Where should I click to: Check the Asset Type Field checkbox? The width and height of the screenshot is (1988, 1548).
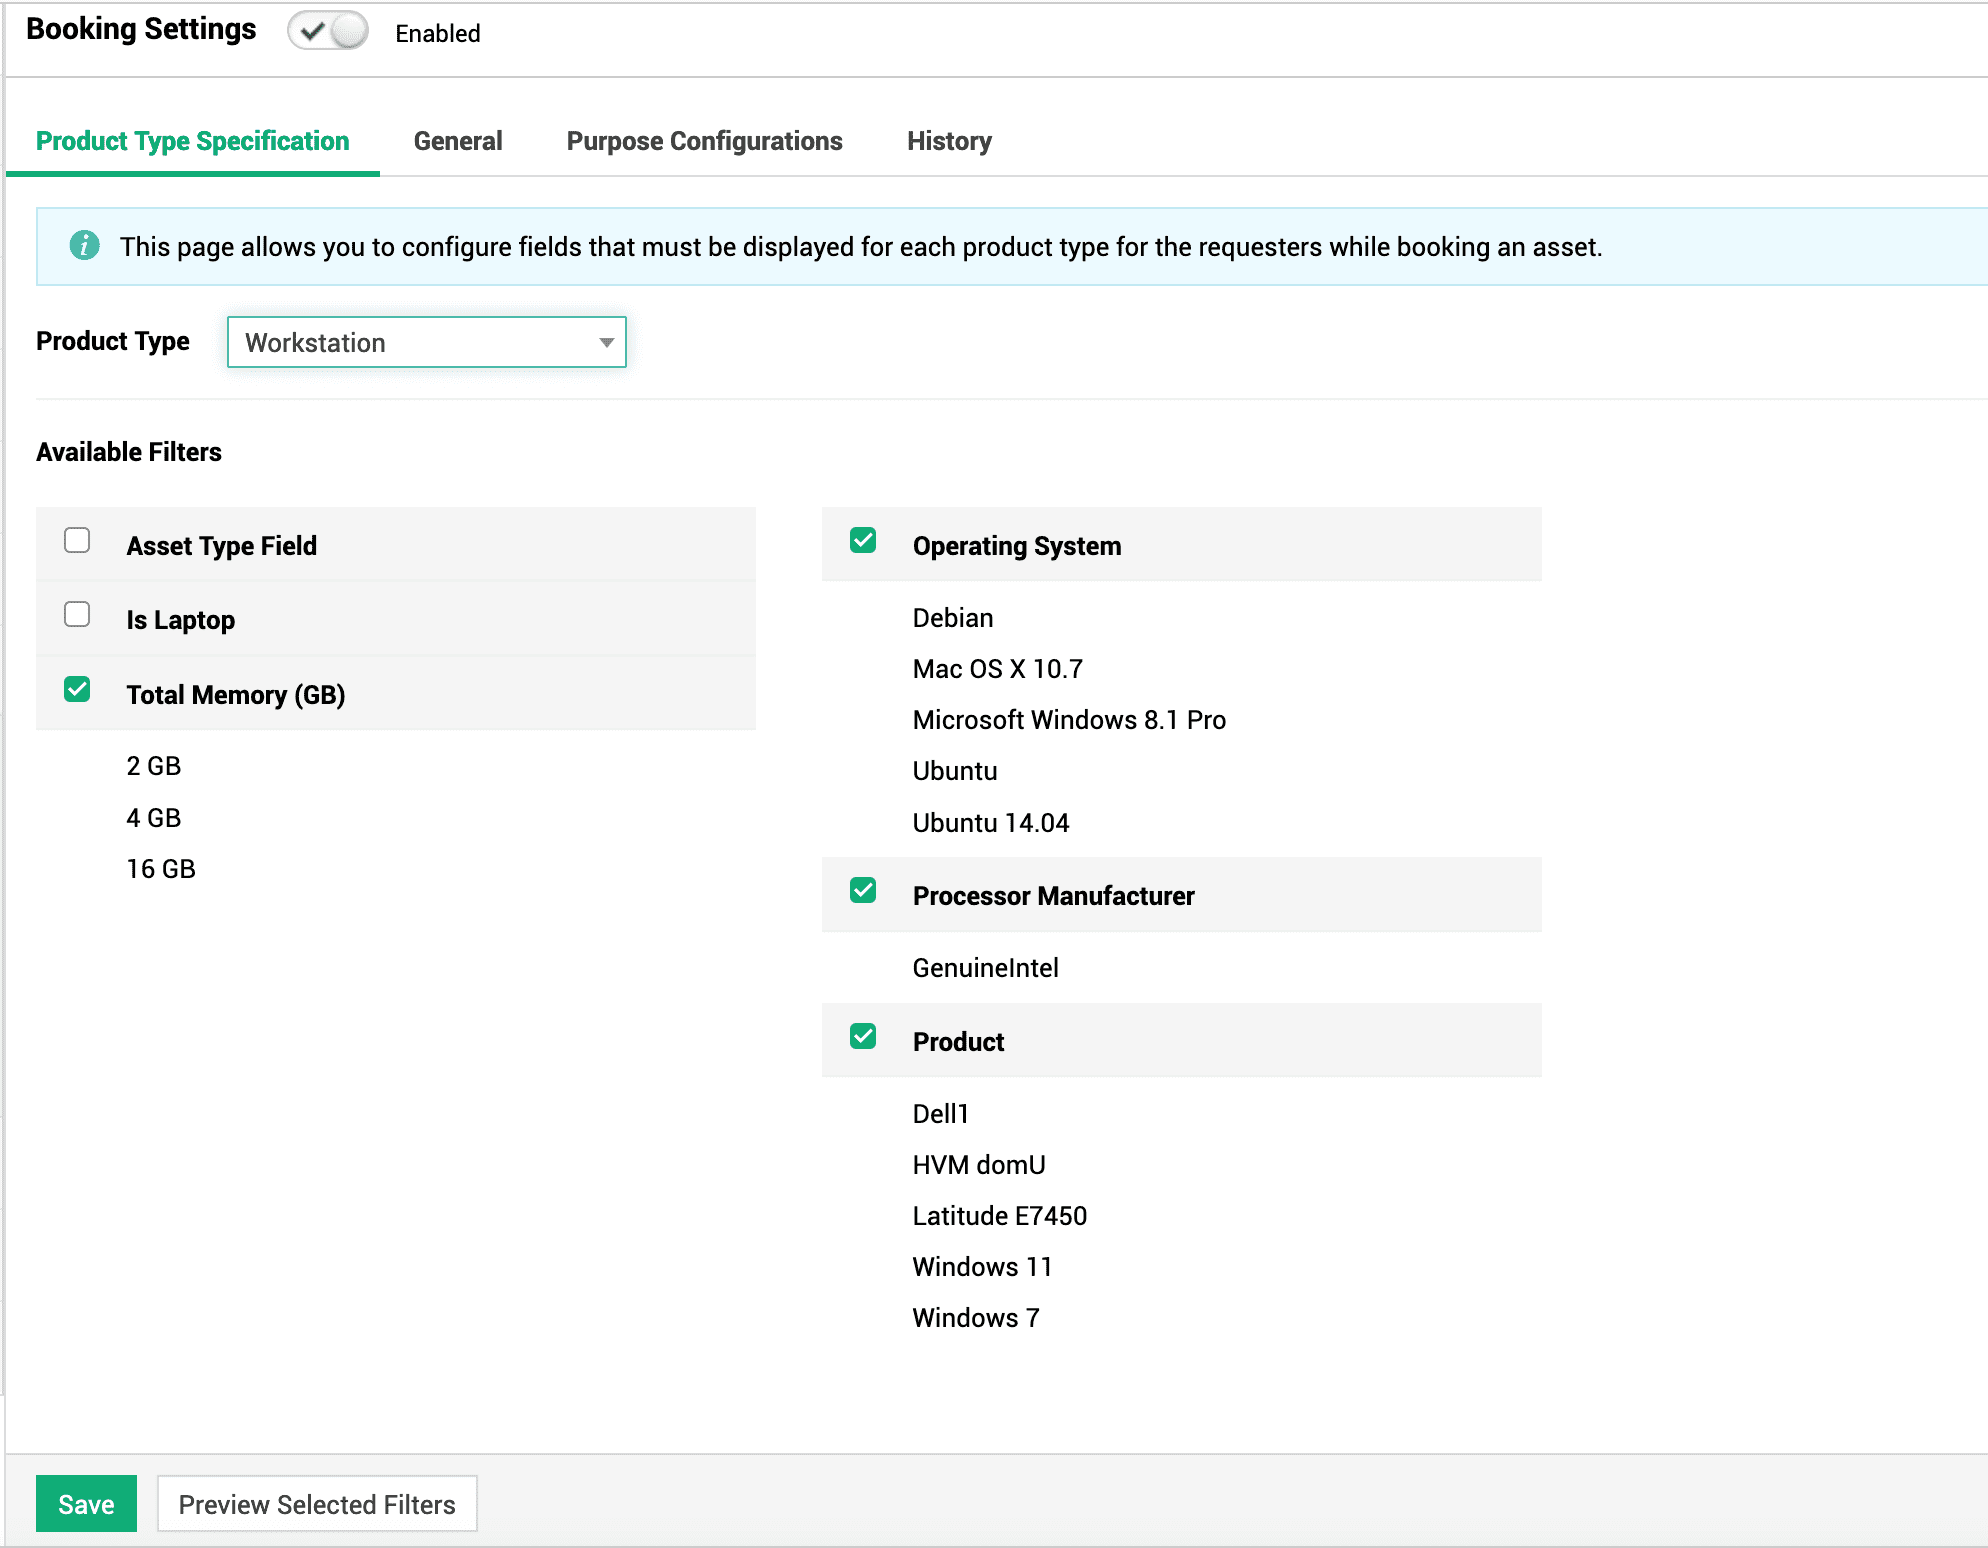pyautogui.click(x=77, y=541)
